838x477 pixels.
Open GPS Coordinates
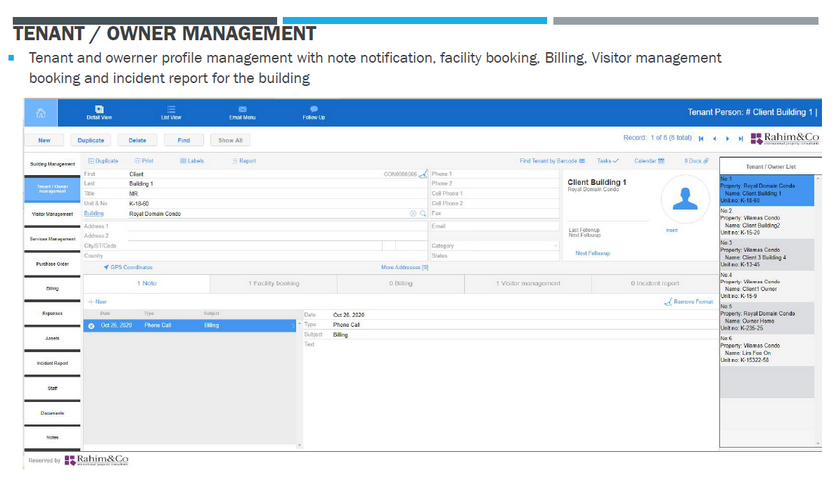click(x=128, y=267)
